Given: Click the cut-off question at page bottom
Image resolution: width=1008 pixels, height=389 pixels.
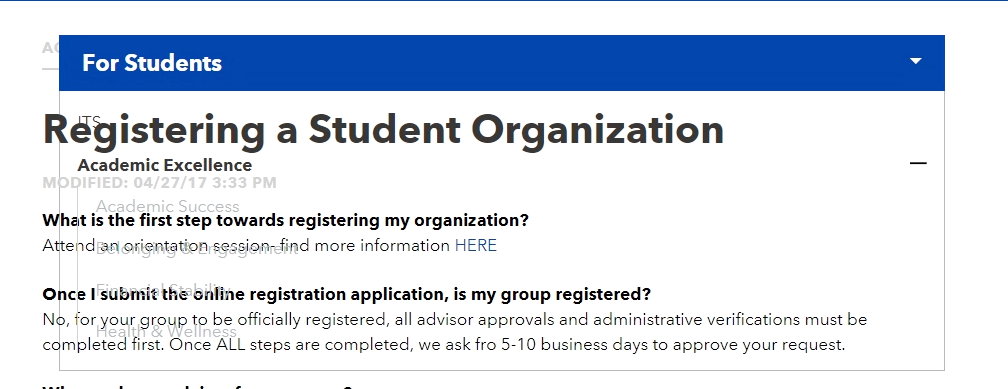Looking at the screenshot, I should coord(197,386).
